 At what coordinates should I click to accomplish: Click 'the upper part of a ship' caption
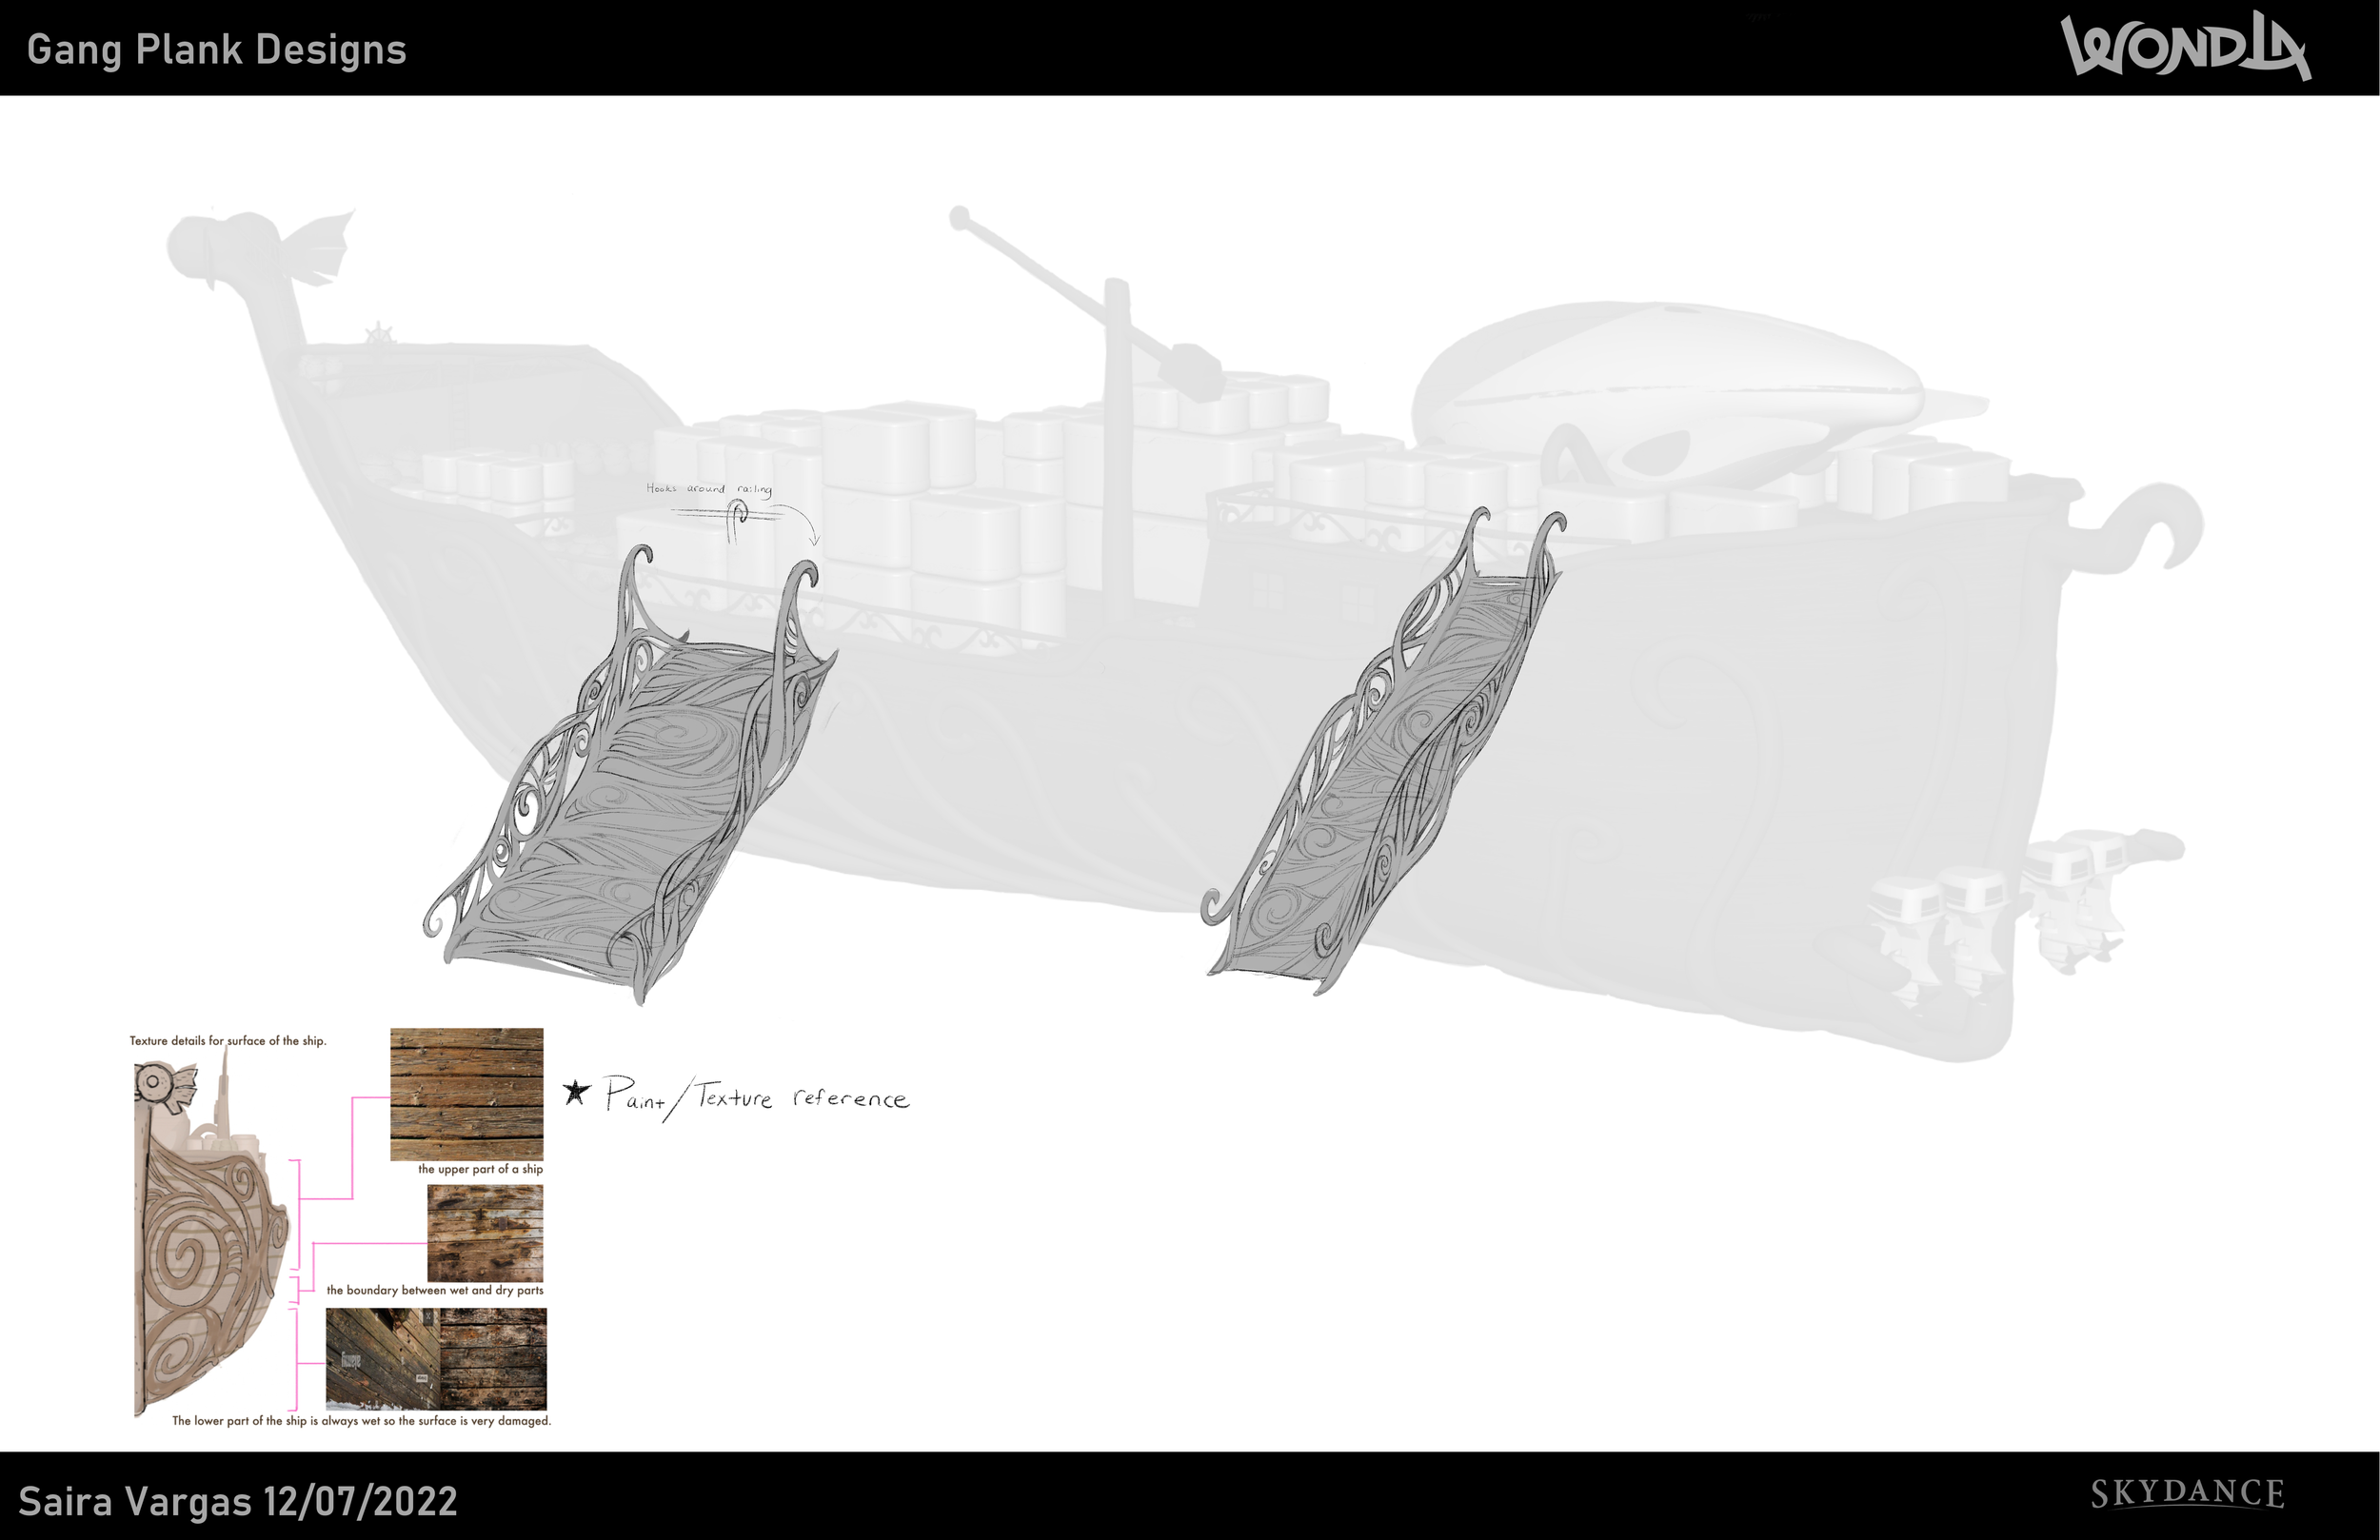tap(480, 1169)
